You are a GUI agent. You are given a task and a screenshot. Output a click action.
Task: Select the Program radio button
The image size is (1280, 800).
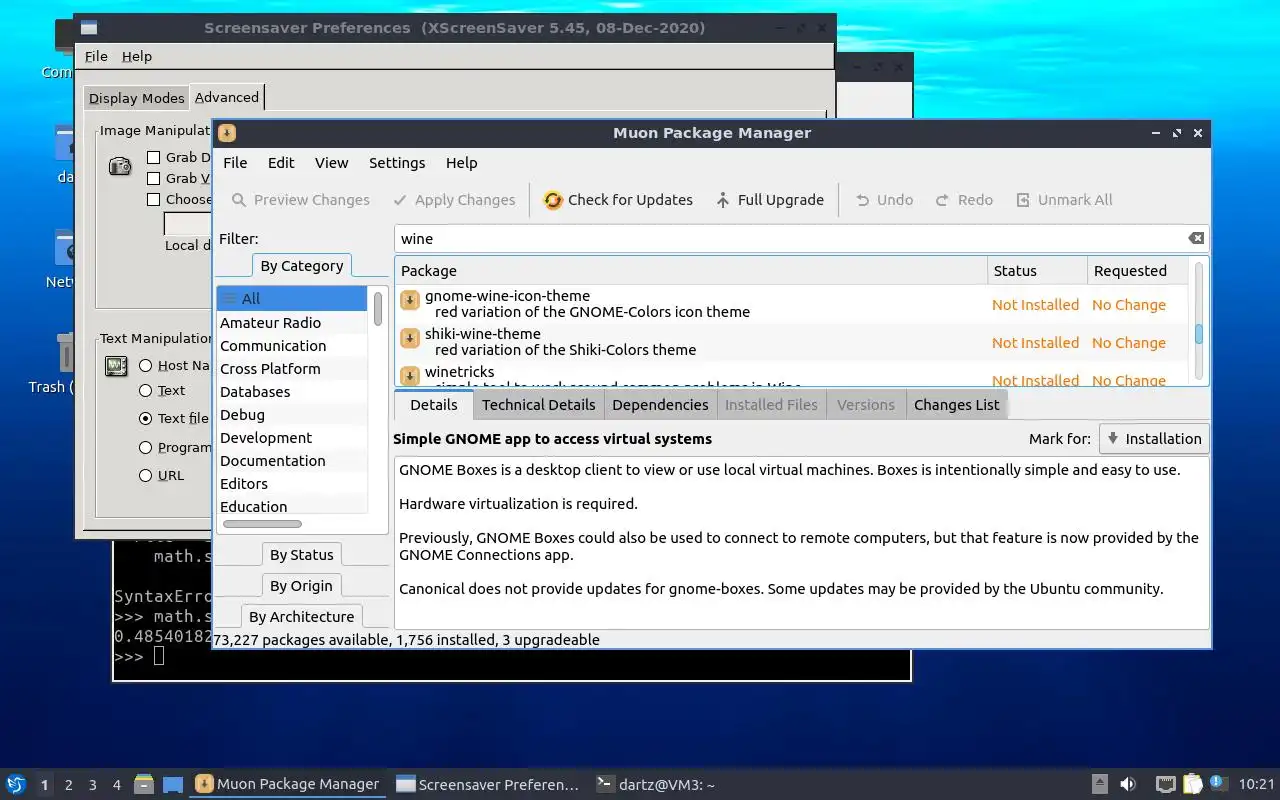tap(146, 447)
